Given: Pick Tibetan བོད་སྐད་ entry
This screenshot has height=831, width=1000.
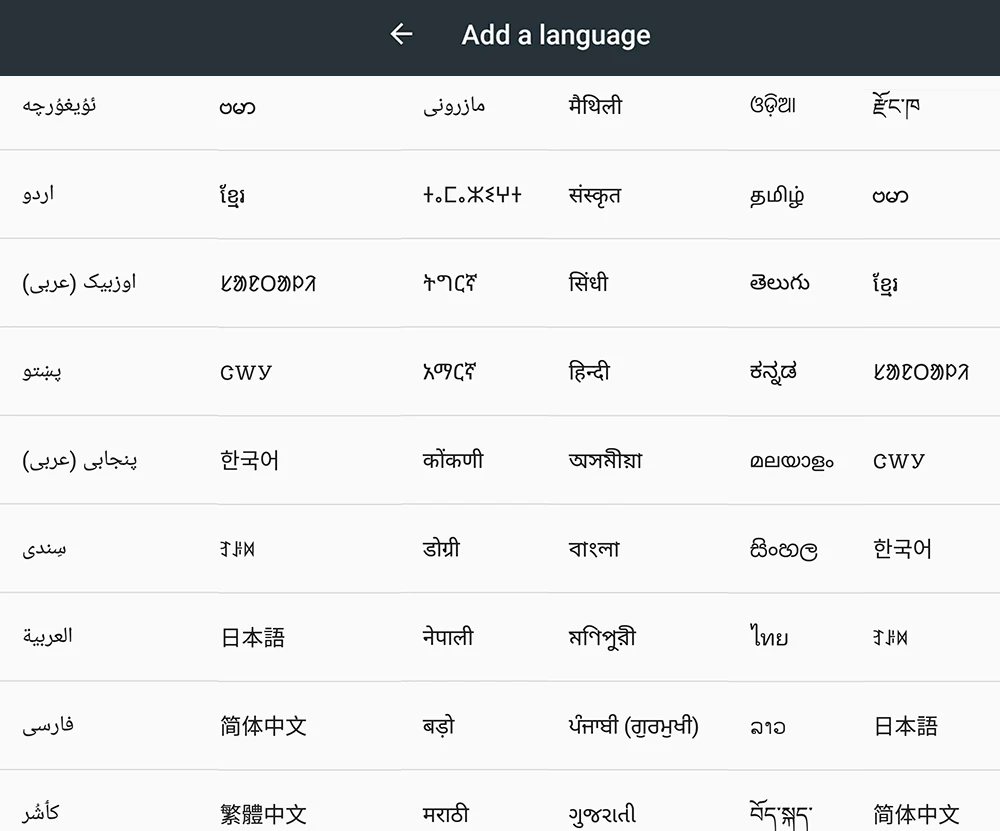Looking at the screenshot, I should (780, 816).
